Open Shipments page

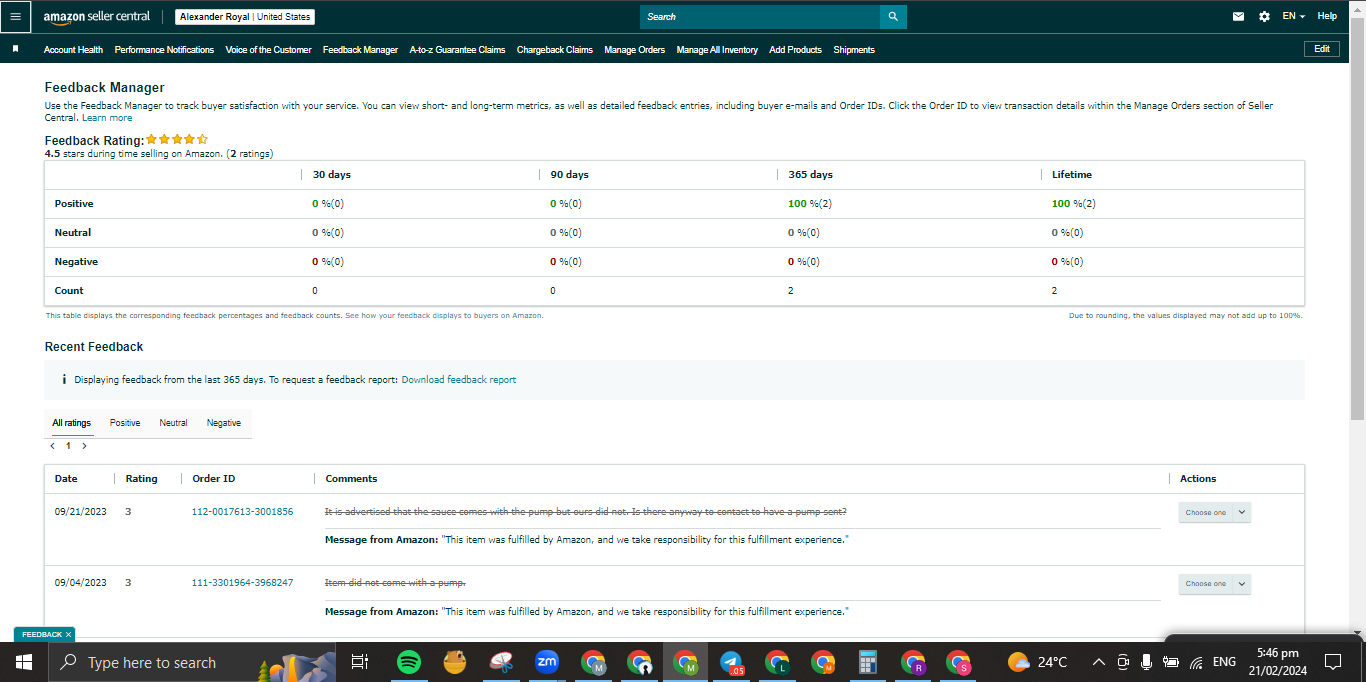click(x=854, y=50)
